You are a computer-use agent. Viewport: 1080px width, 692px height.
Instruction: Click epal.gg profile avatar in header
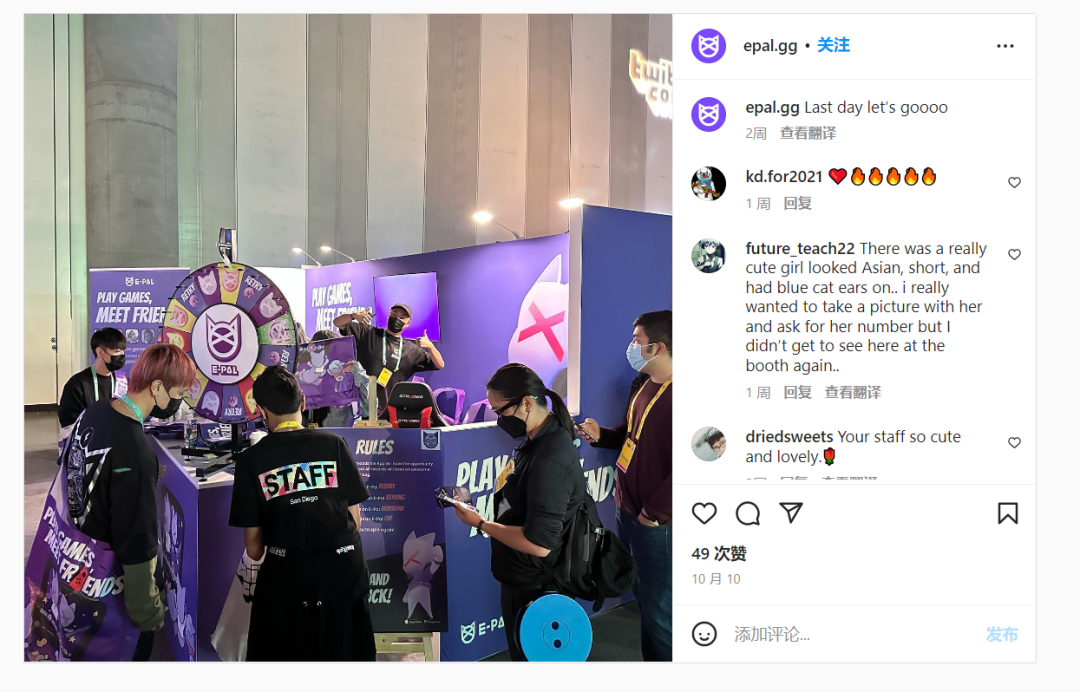709,46
